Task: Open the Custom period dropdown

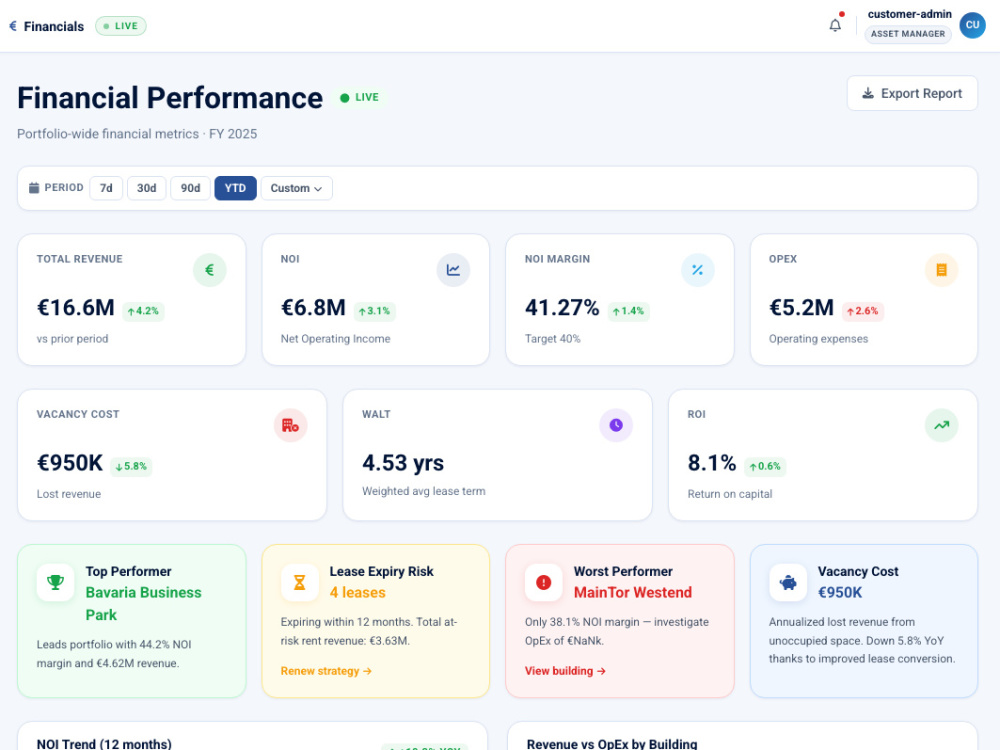Action: 297,188
